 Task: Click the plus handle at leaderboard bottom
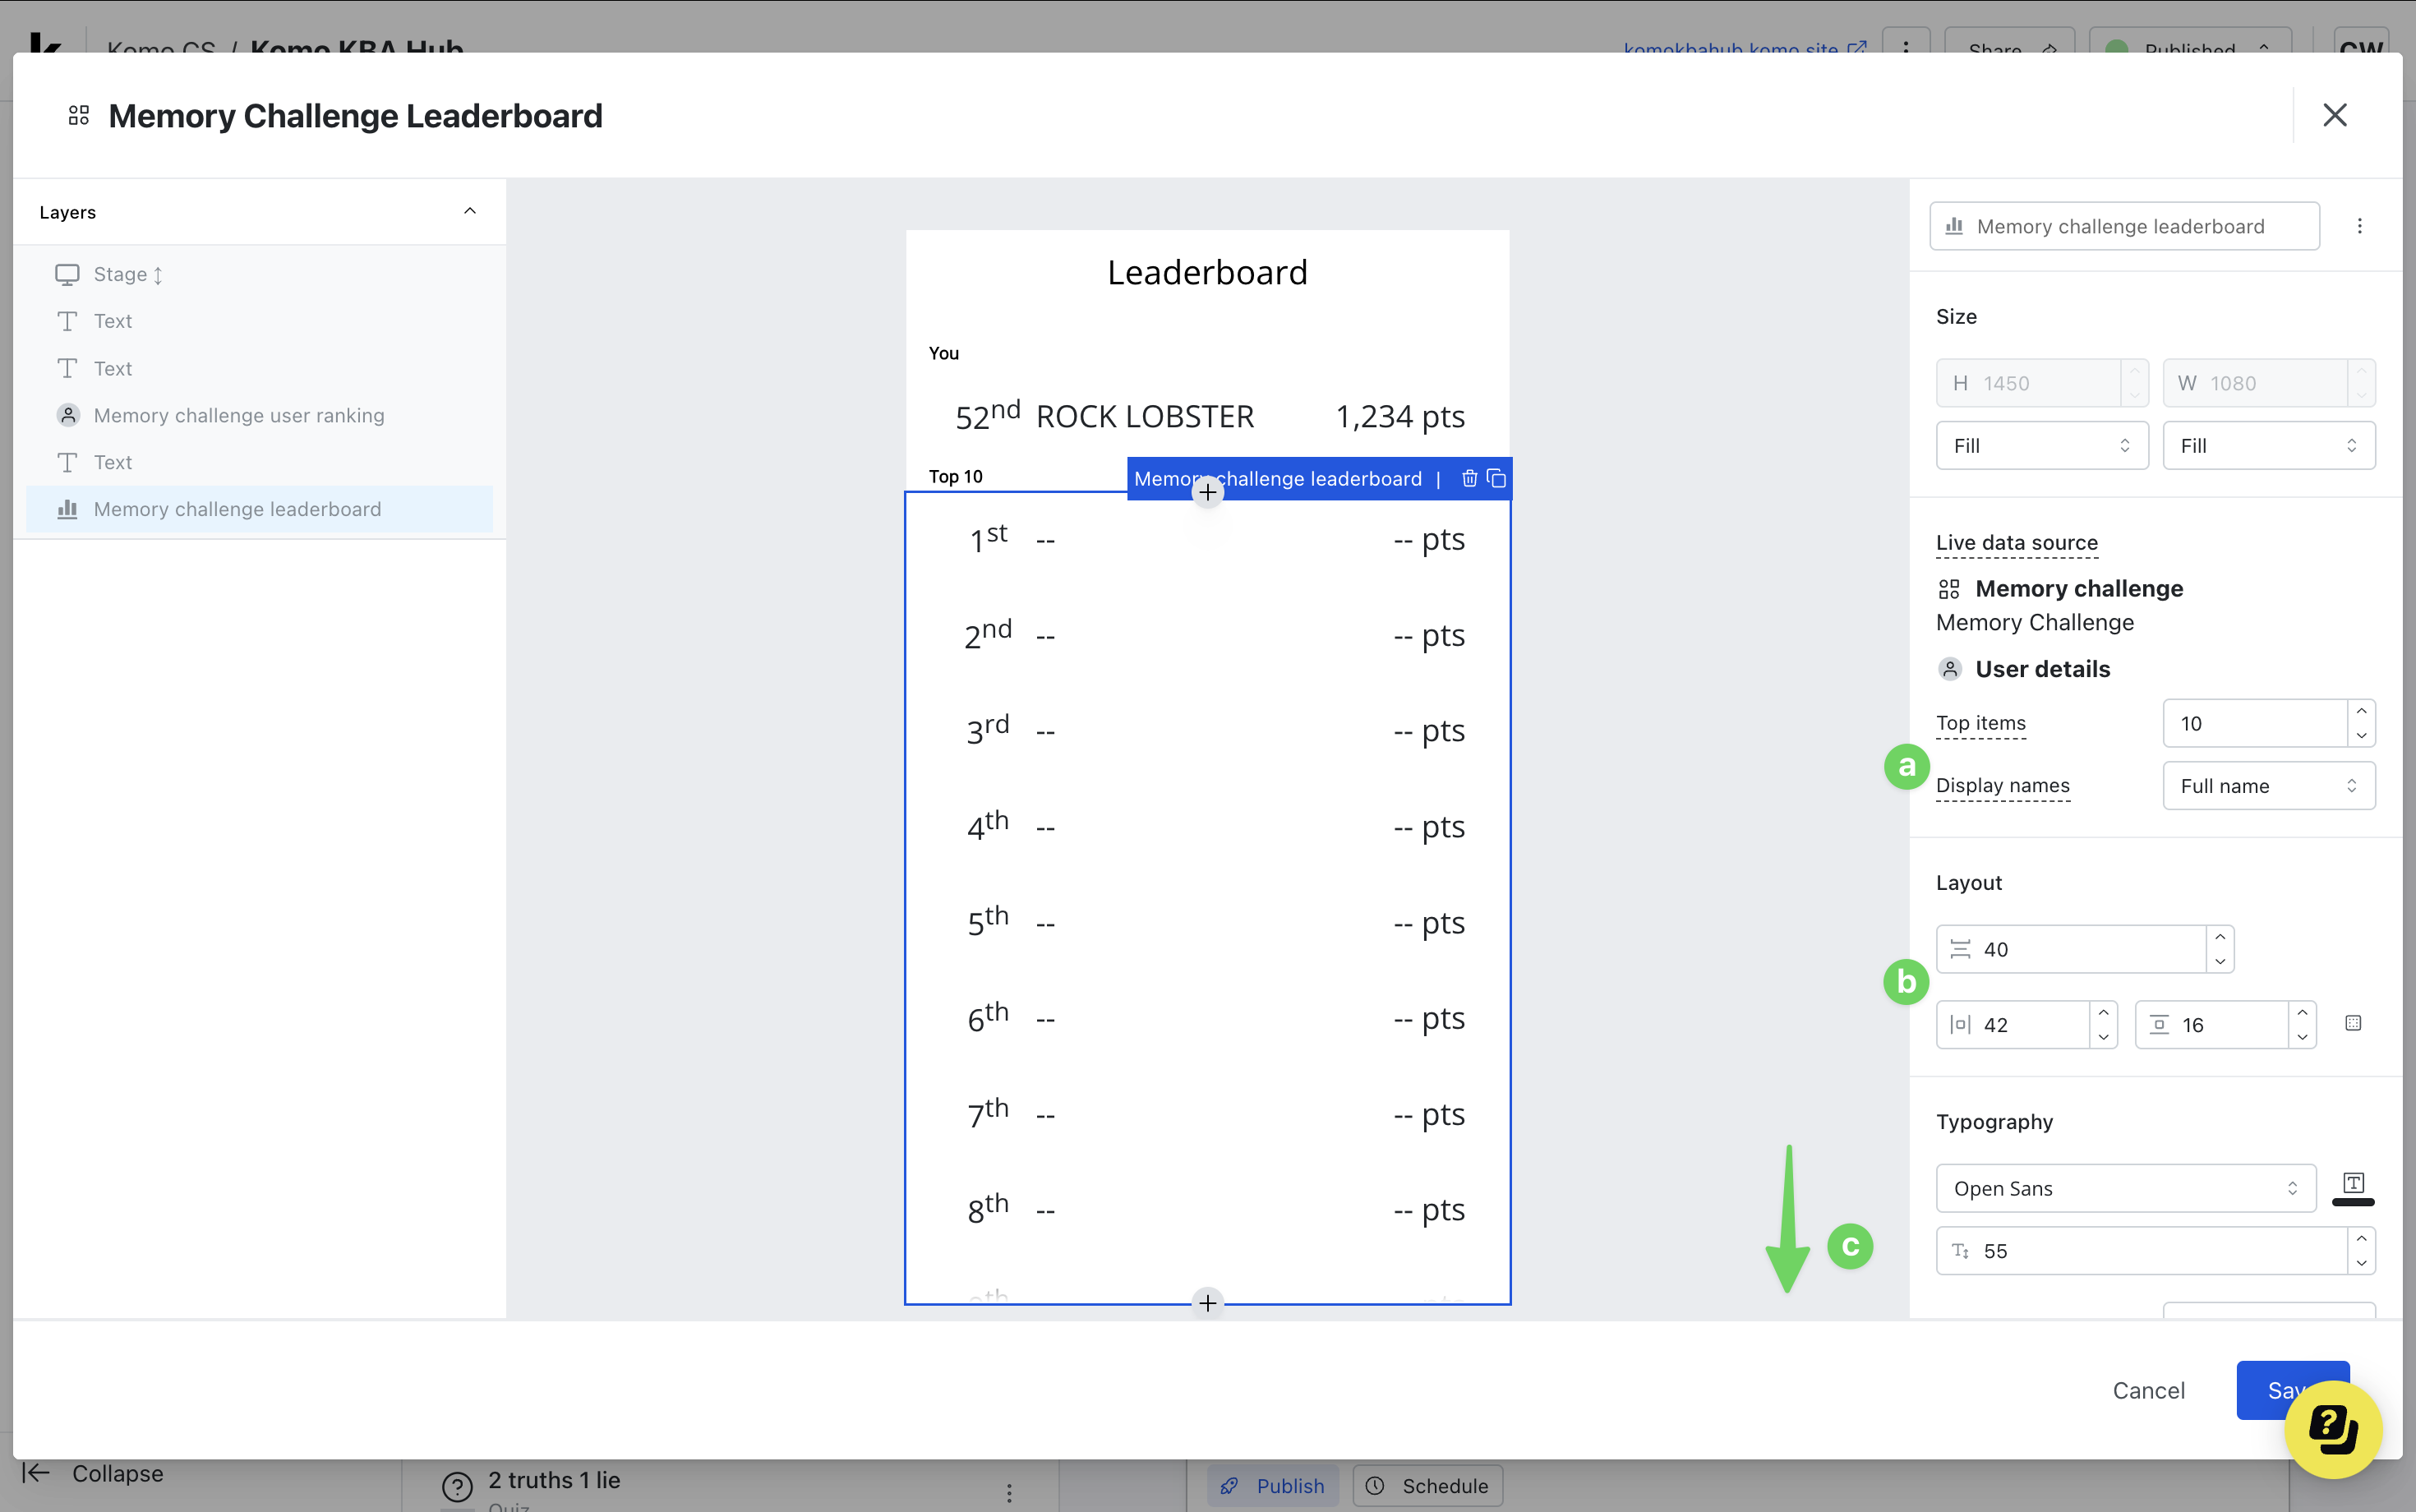[1208, 1303]
